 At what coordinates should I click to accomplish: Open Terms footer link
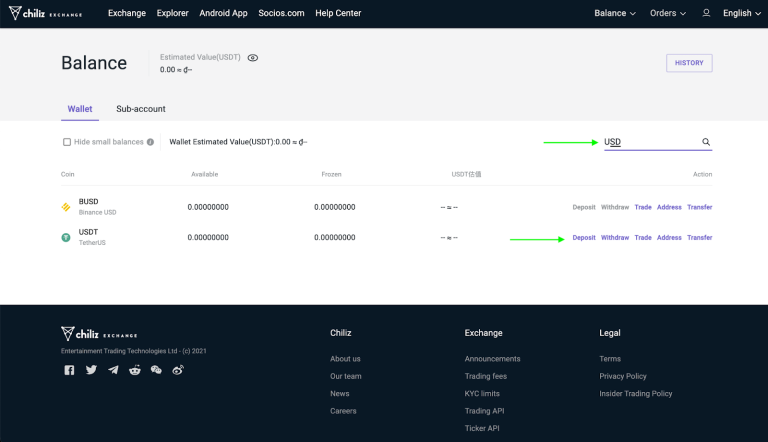tap(610, 359)
